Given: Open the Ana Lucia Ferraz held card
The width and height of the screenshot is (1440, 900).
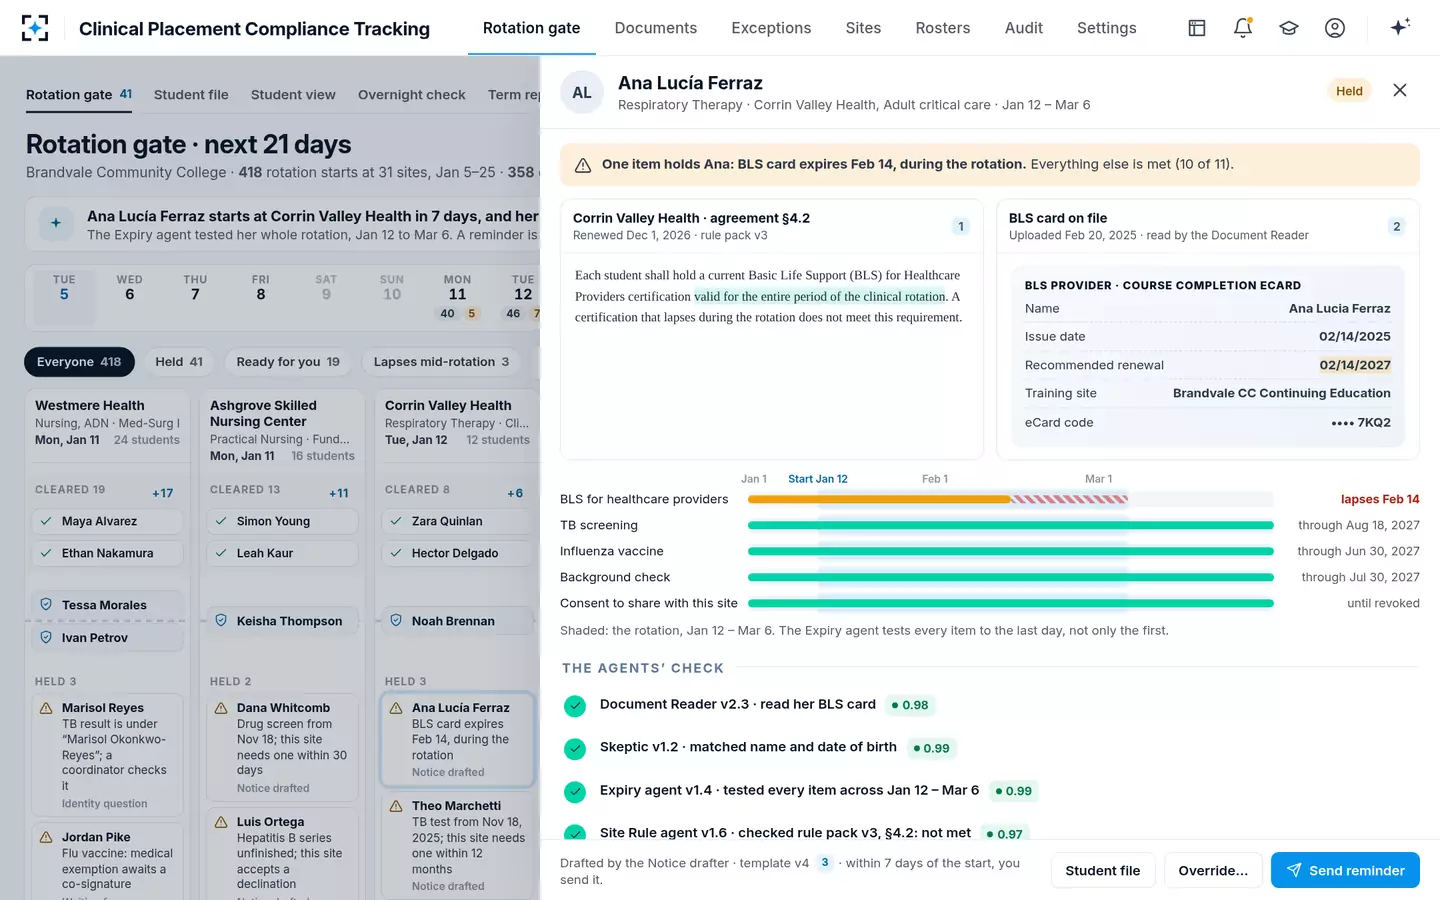Looking at the screenshot, I should pos(458,739).
